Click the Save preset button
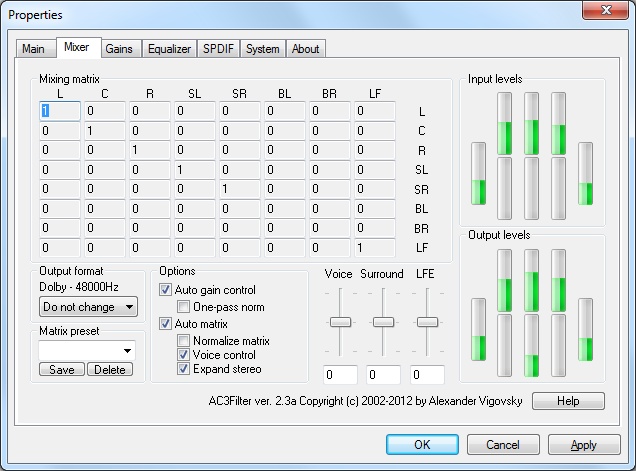 [x=62, y=370]
